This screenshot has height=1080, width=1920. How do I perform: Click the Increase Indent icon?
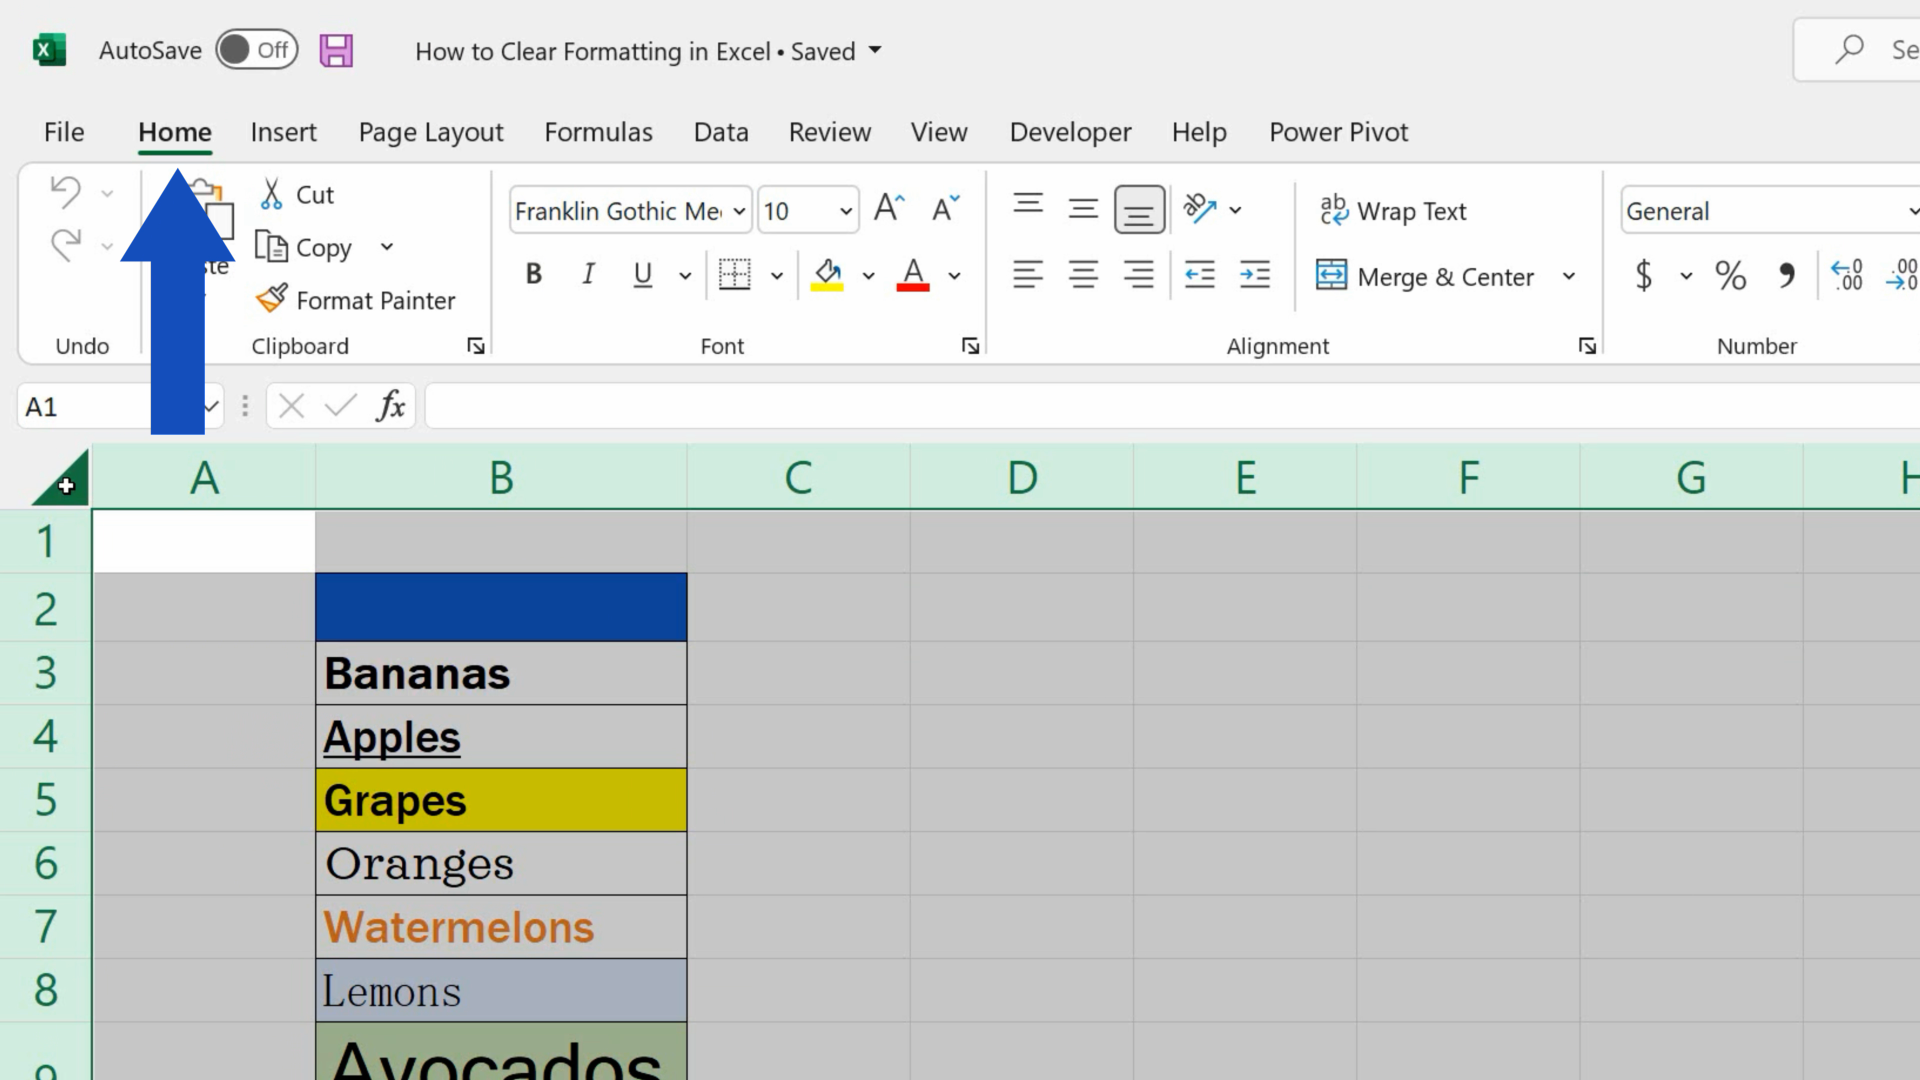tap(1255, 275)
